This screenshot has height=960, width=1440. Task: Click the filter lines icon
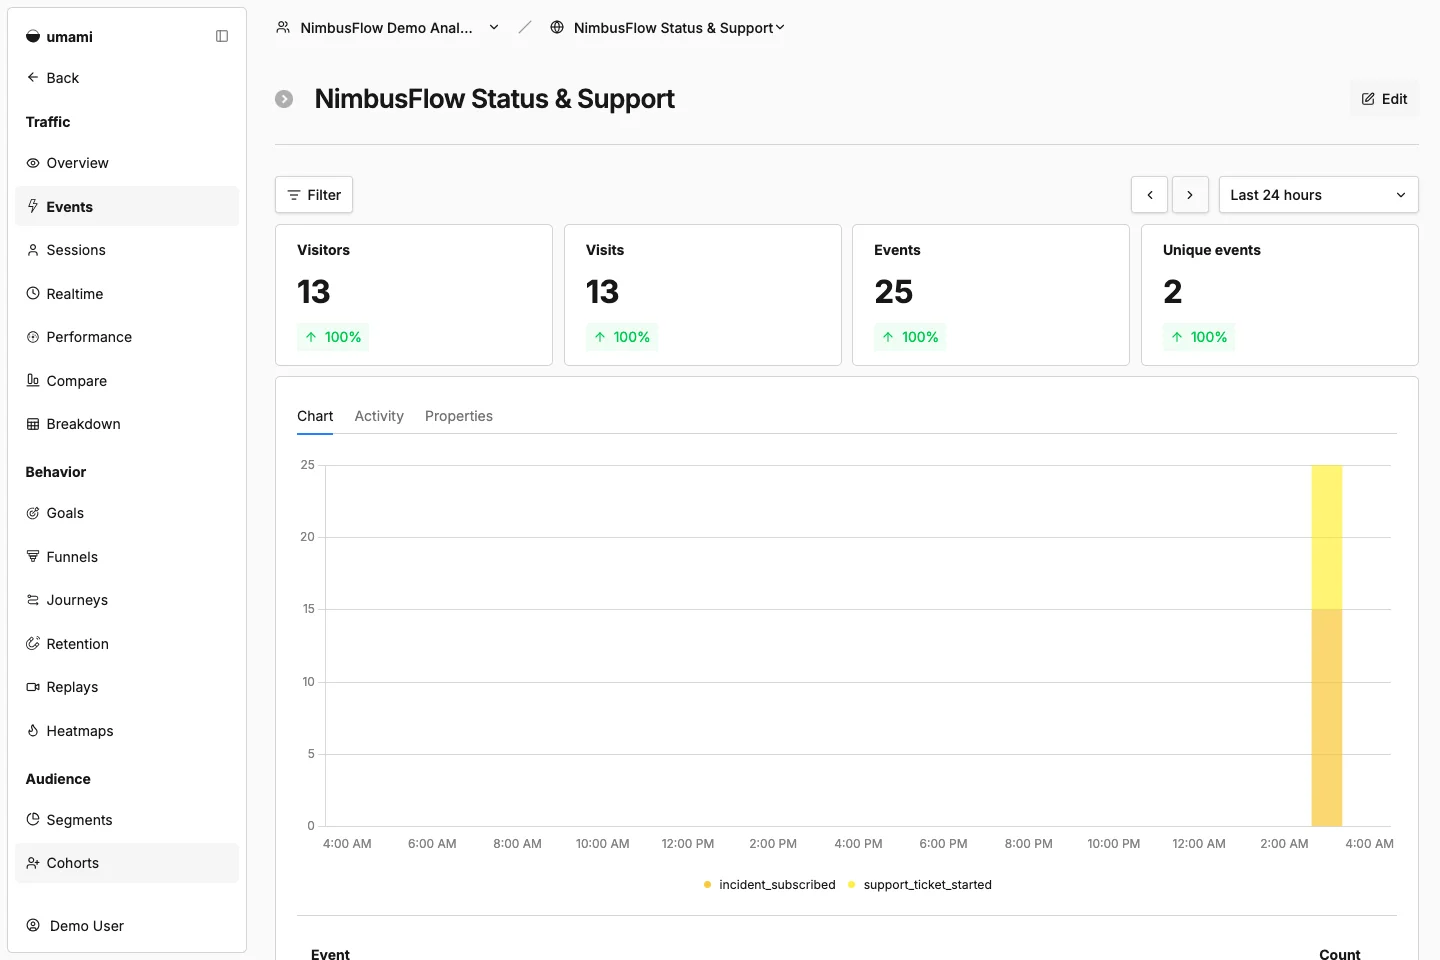pos(294,195)
